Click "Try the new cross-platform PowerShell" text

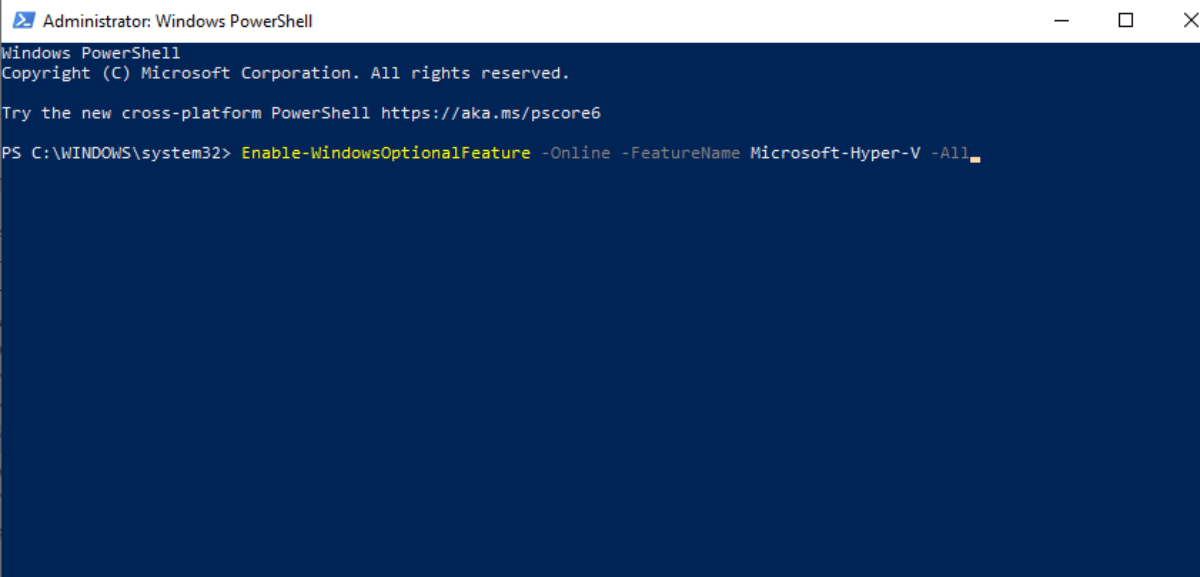pyautogui.click(x=186, y=113)
